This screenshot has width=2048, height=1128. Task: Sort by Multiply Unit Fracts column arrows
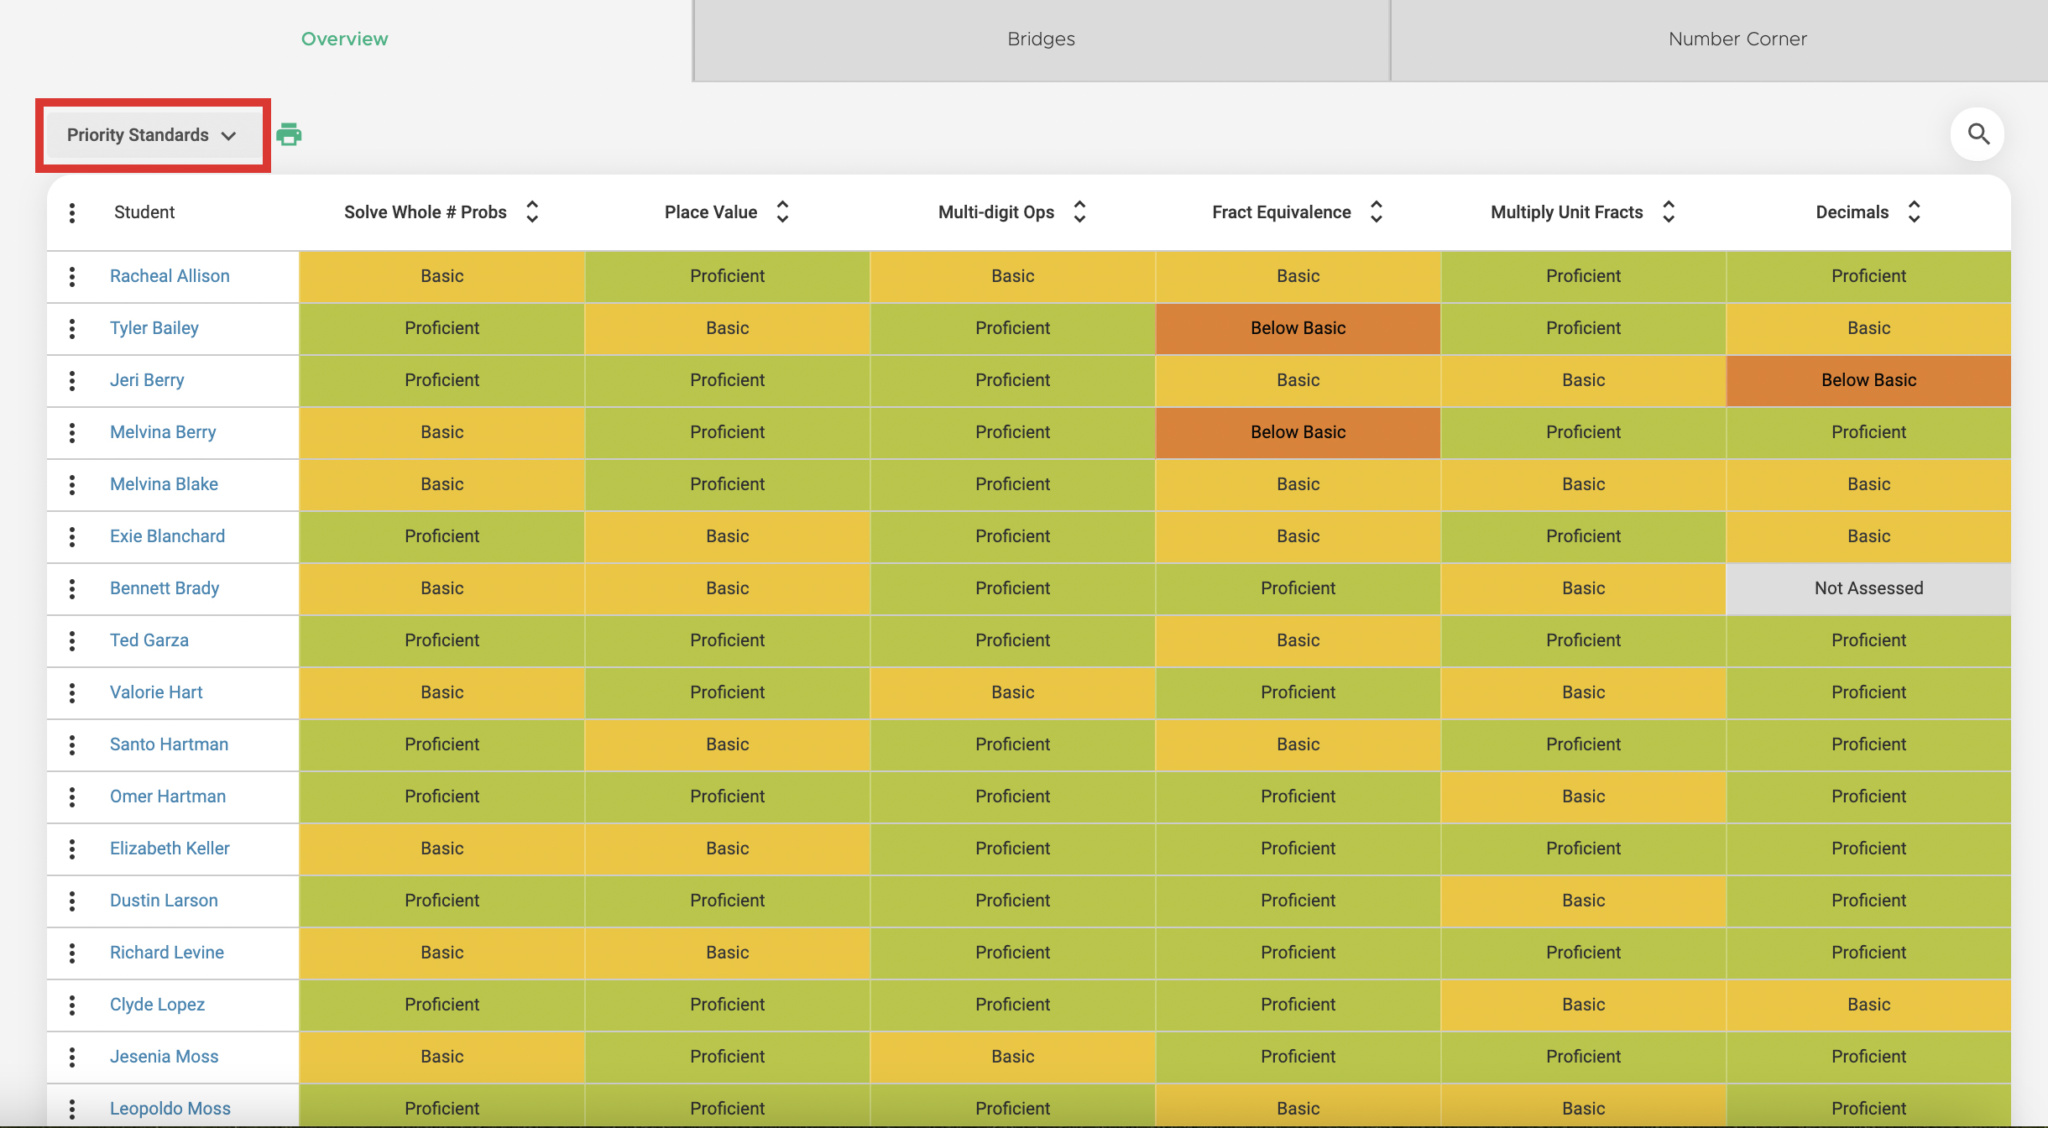coord(1668,212)
